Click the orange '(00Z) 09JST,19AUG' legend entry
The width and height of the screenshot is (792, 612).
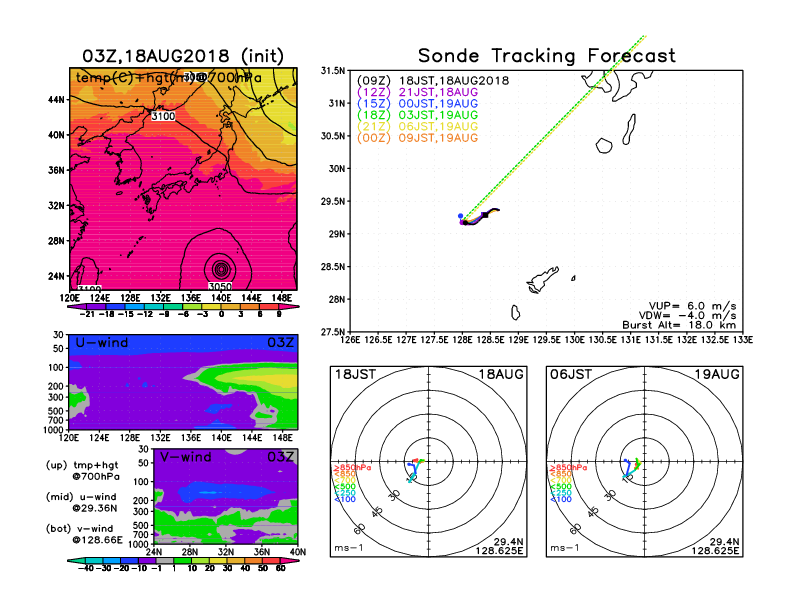417,138
